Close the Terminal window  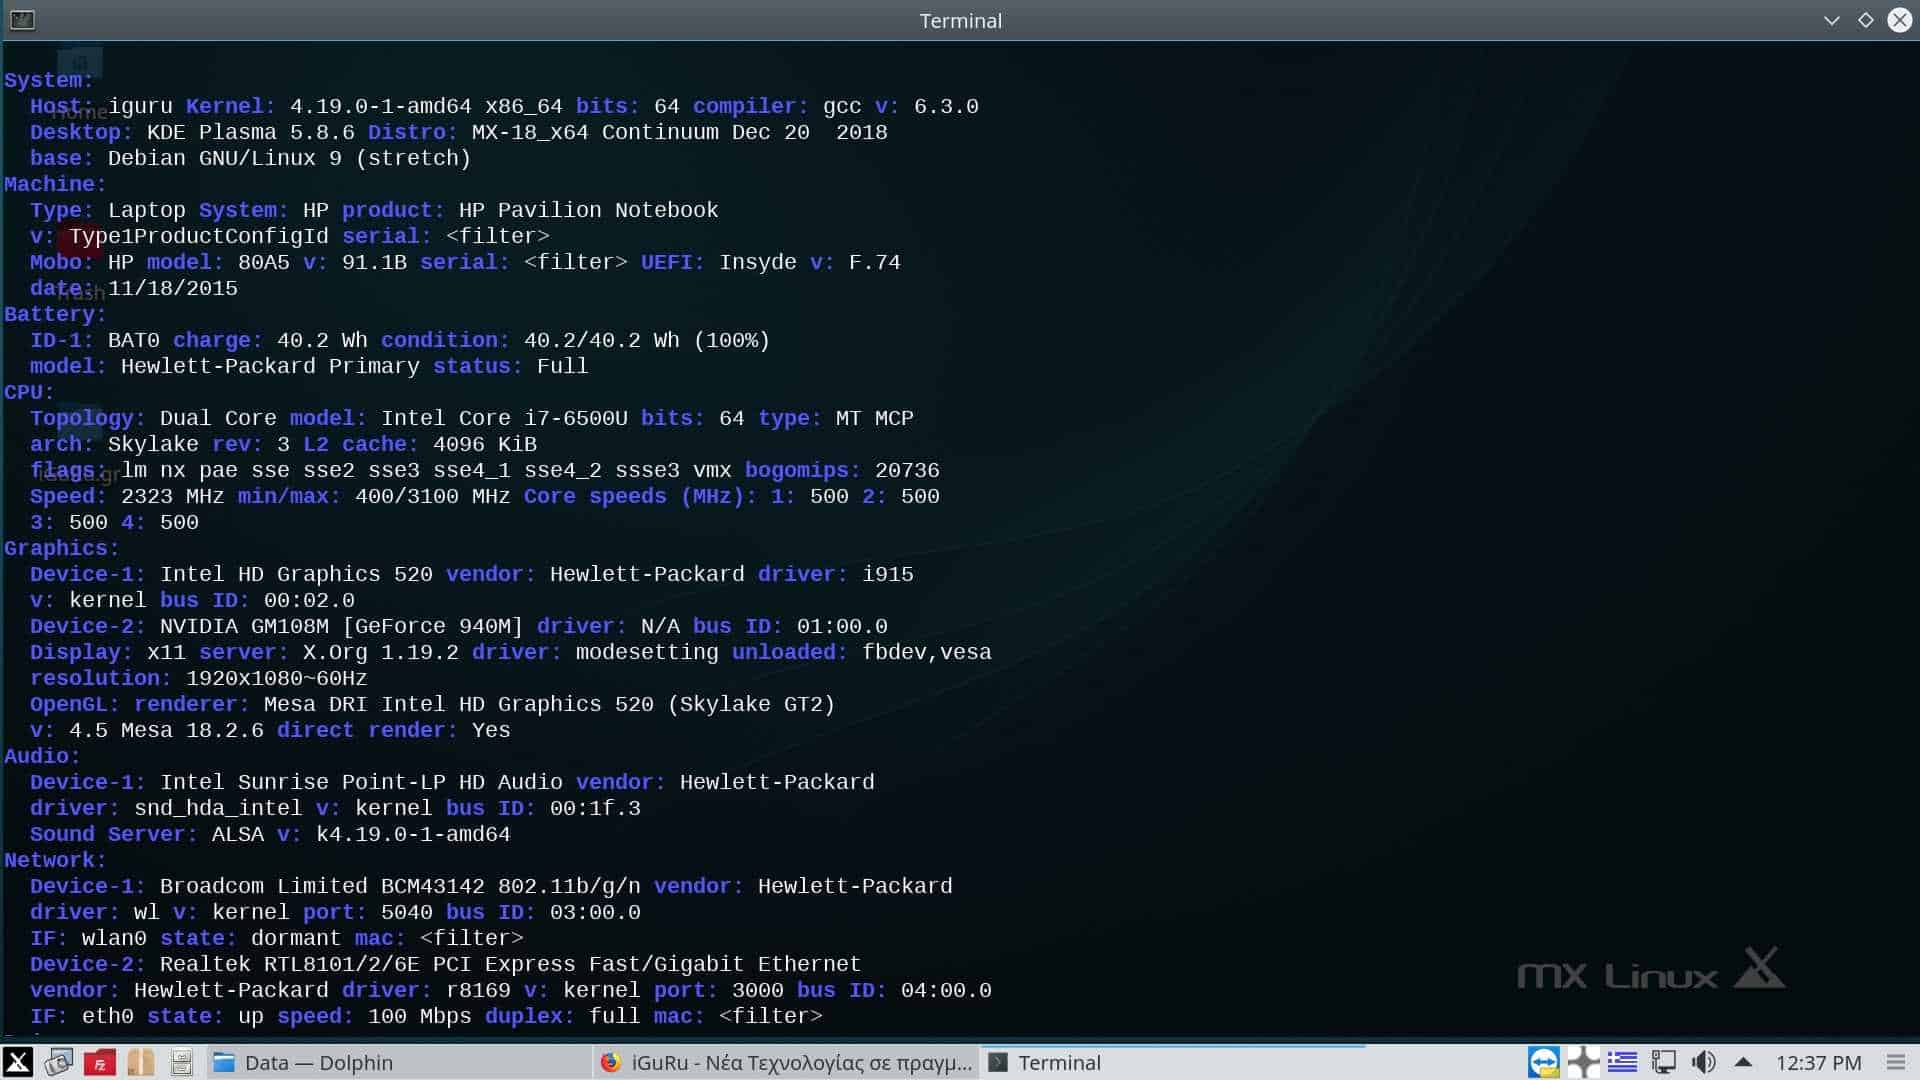(x=1899, y=20)
